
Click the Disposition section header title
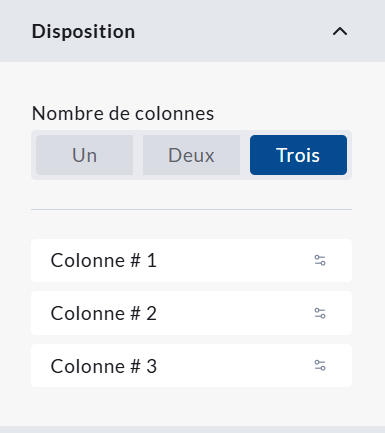point(83,32)
